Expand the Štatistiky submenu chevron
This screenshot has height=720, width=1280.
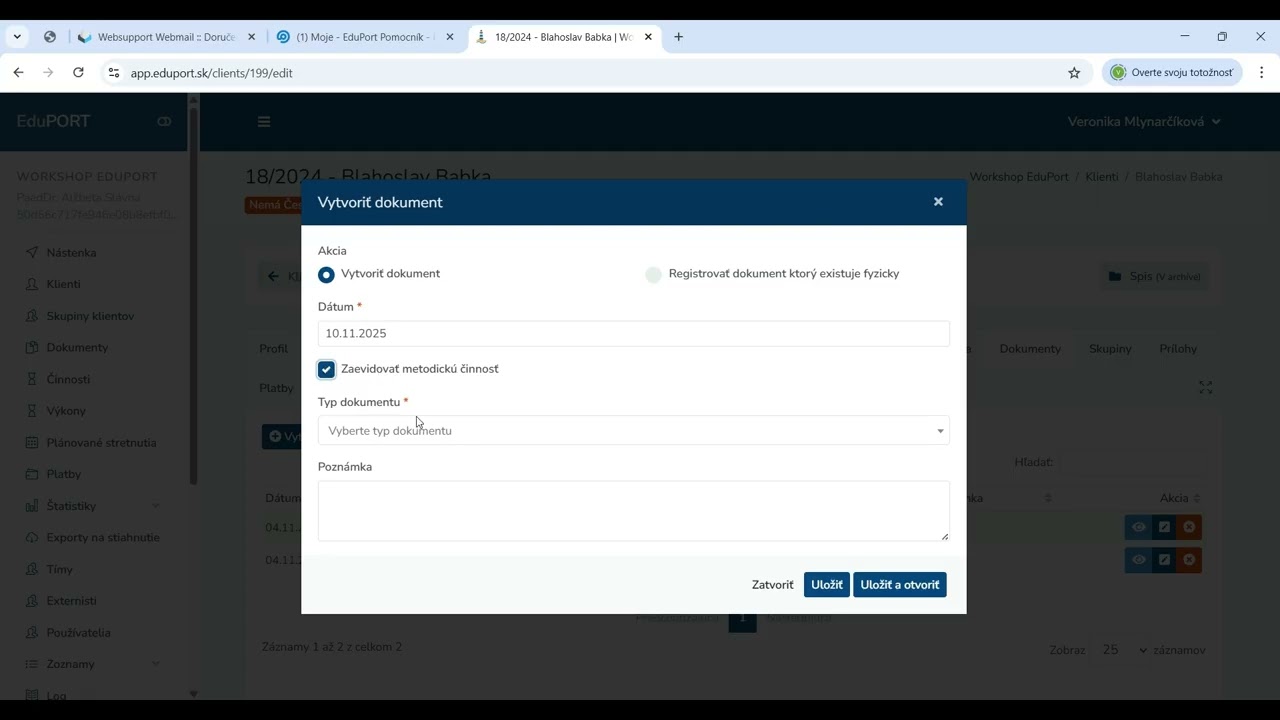coord(156,506)
